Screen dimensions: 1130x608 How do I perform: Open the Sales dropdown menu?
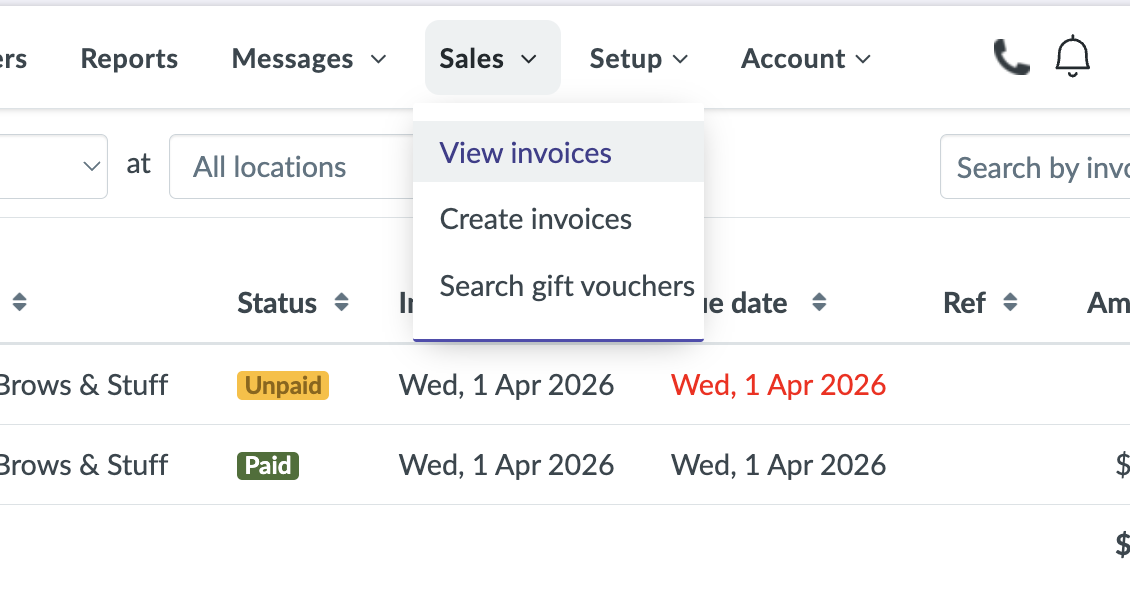coord(492,57)
